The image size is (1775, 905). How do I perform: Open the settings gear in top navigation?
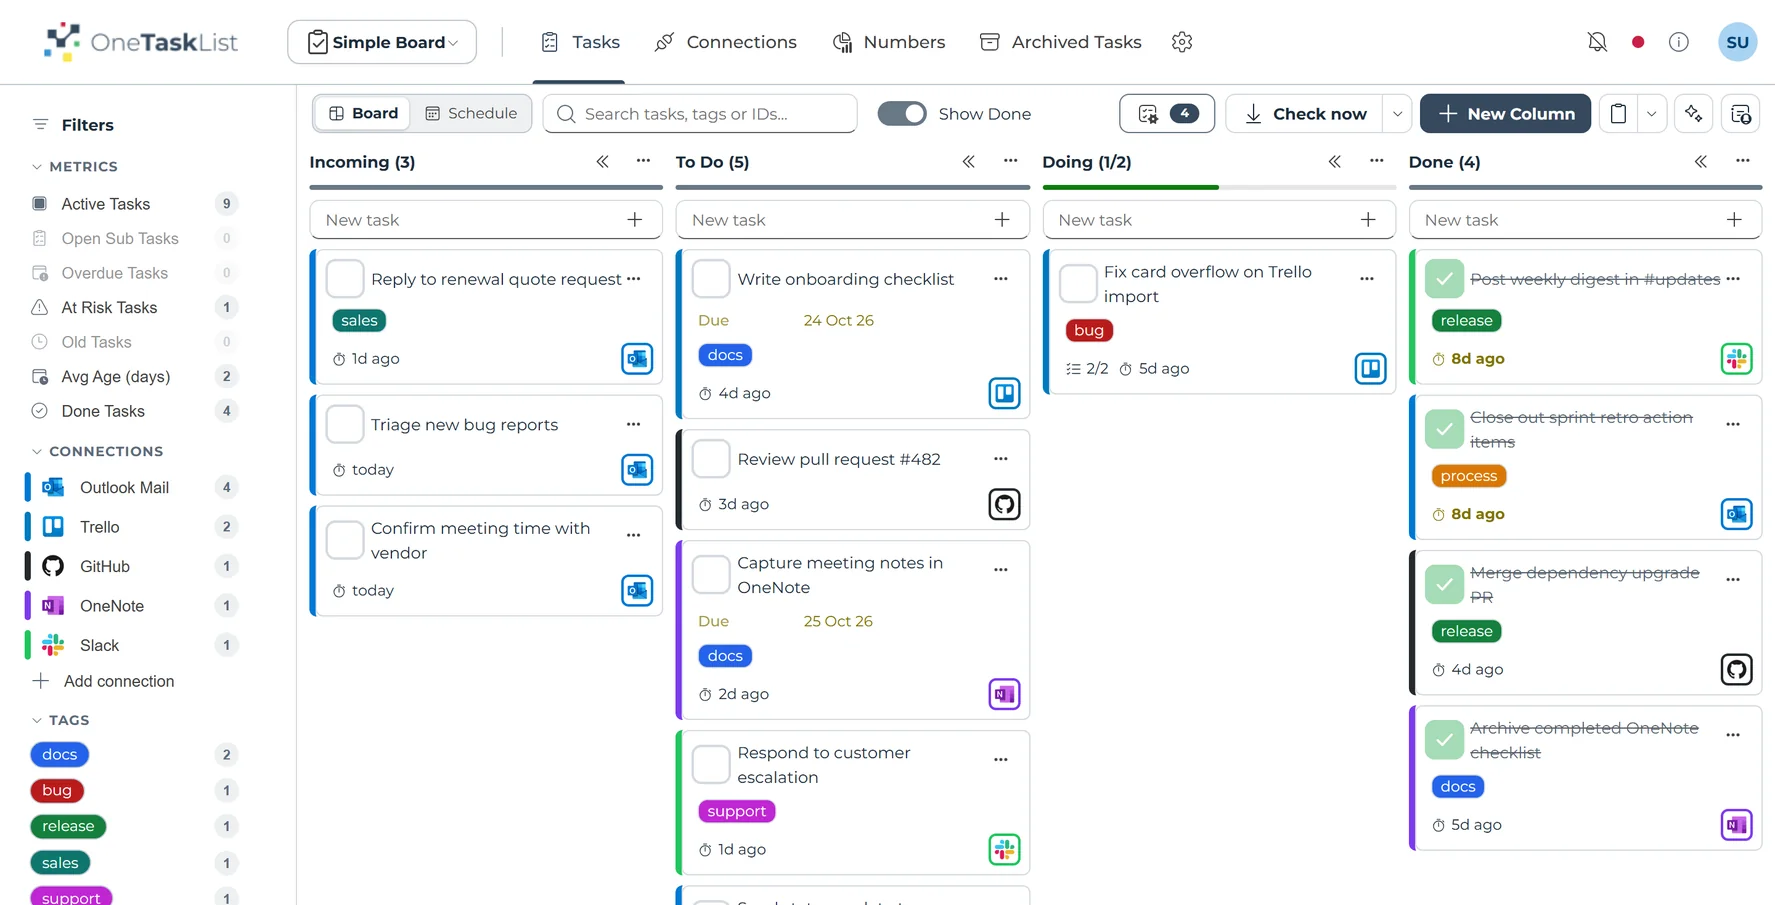point(1182,42)
